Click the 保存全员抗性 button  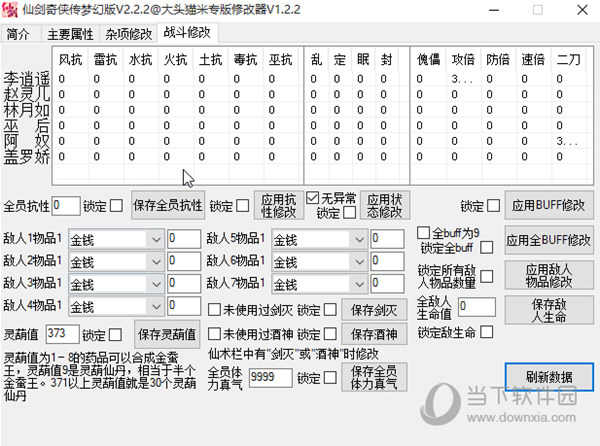(x=168, y=205)
